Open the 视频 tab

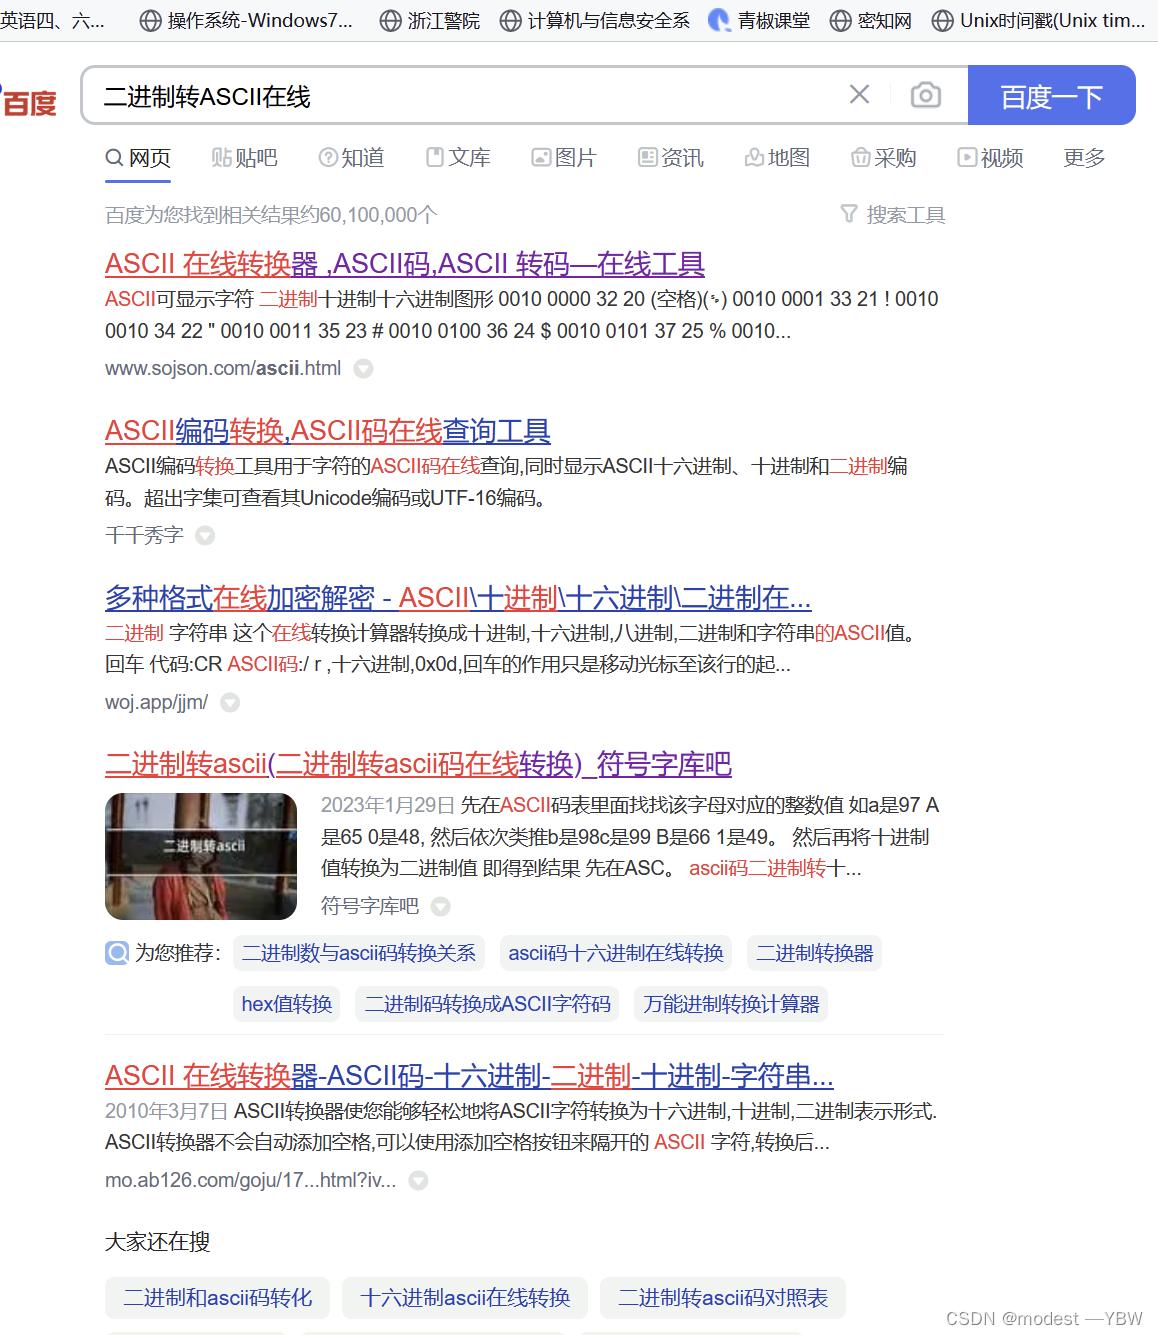[990, 158]
